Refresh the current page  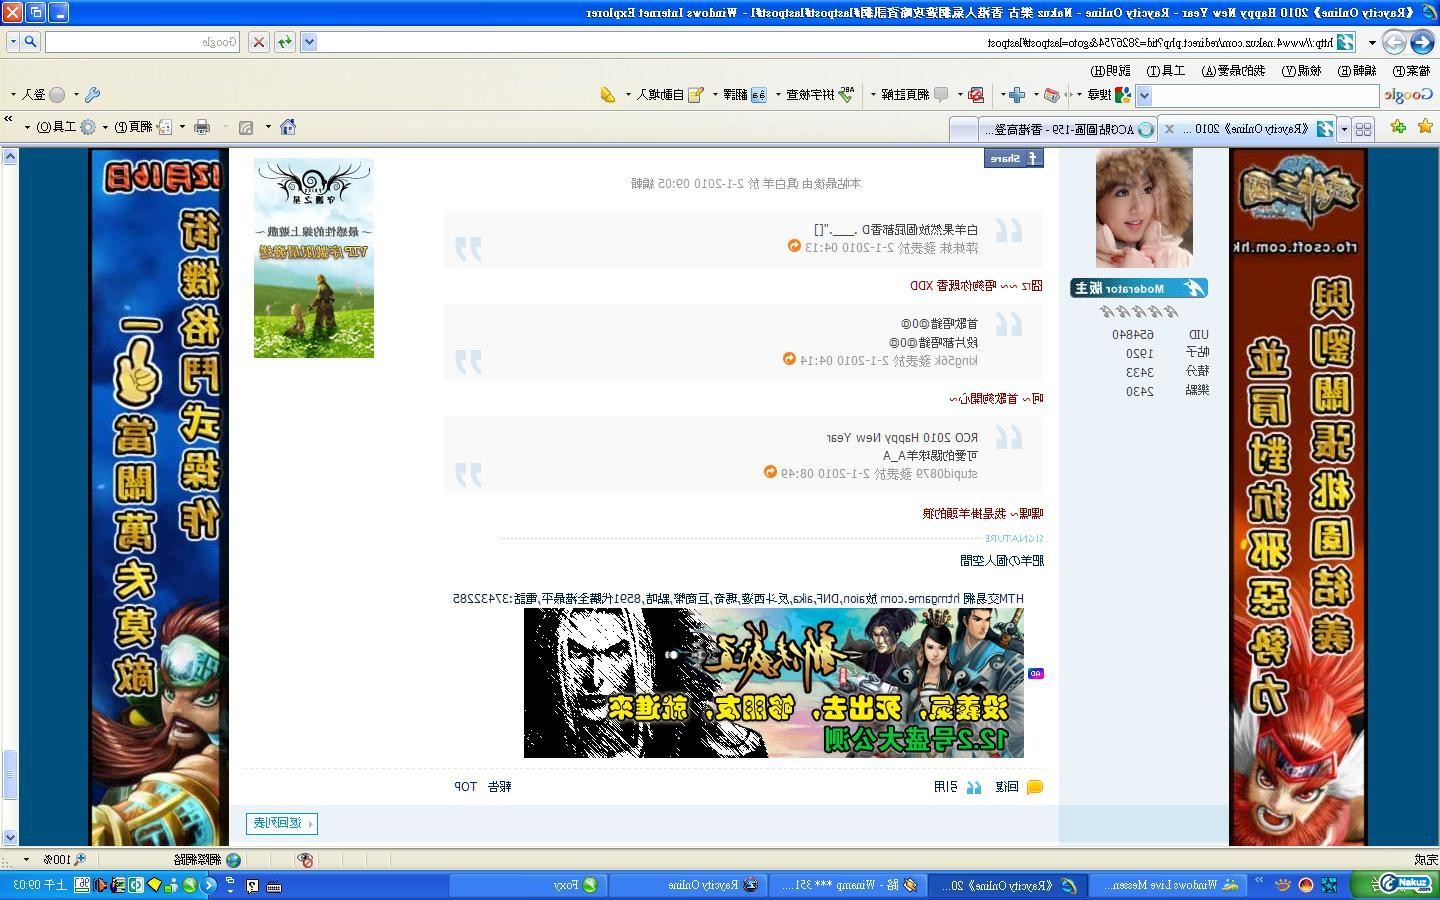coord(285,42)
